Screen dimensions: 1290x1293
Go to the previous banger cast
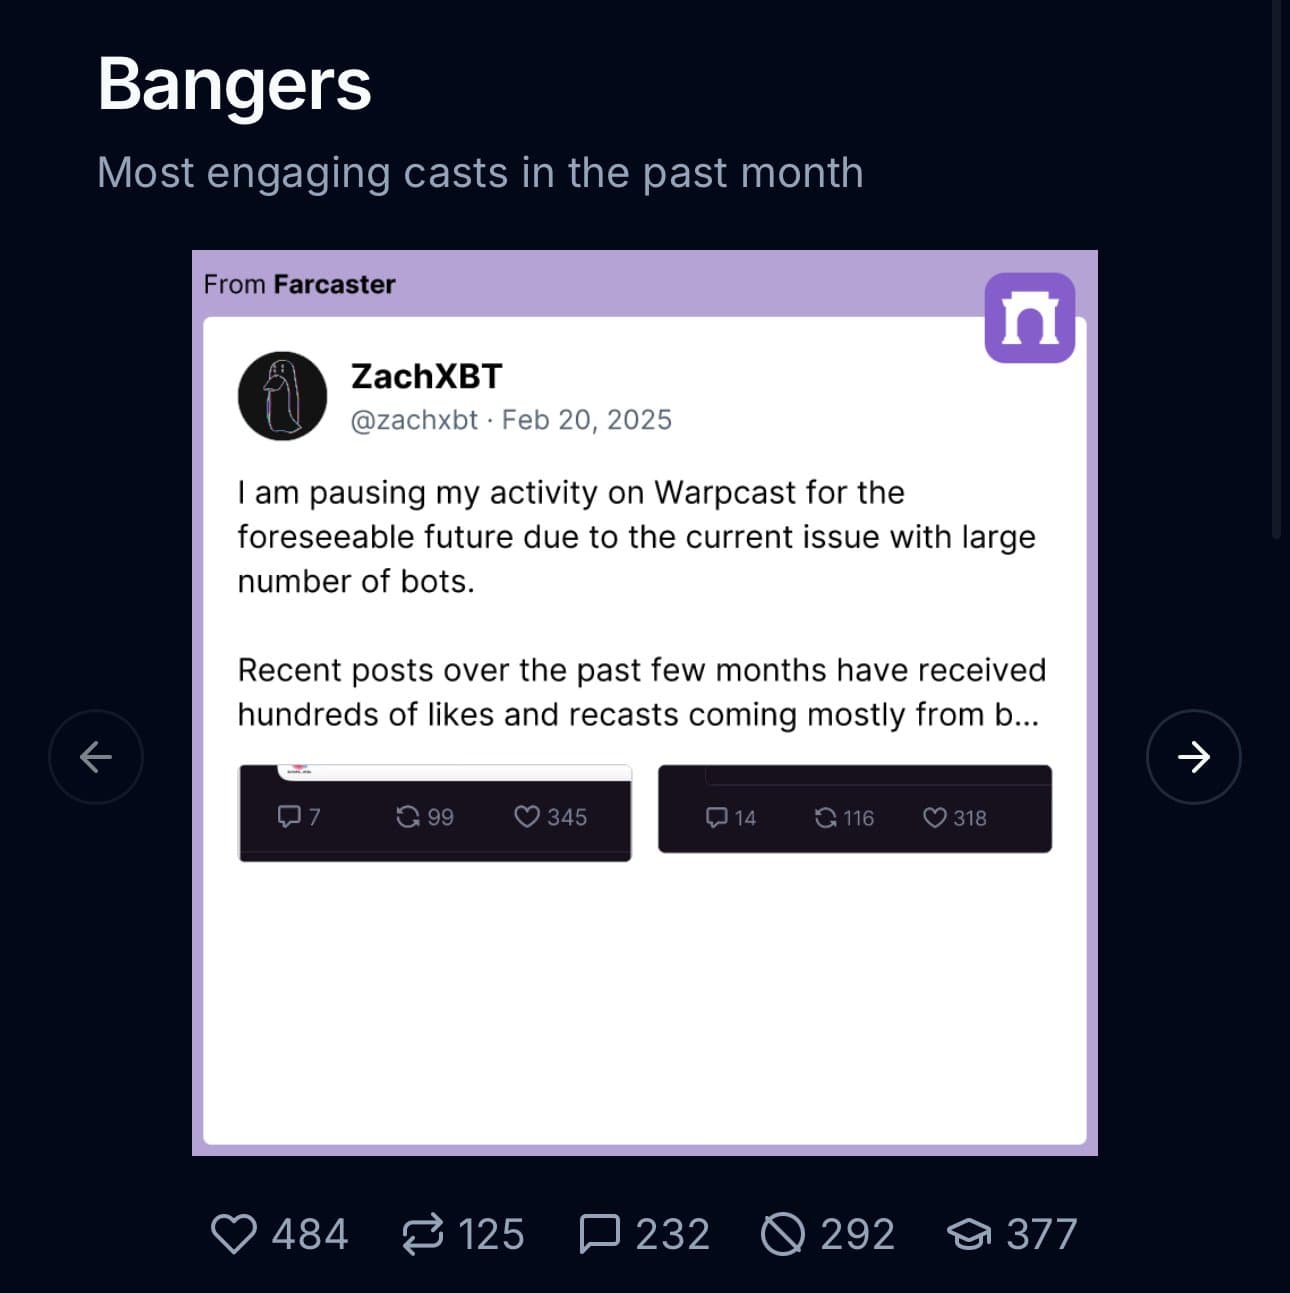(96, 757)
